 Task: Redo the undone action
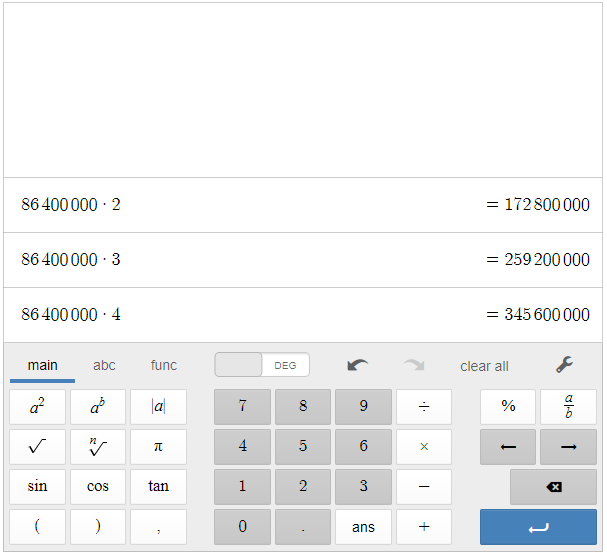414,365
